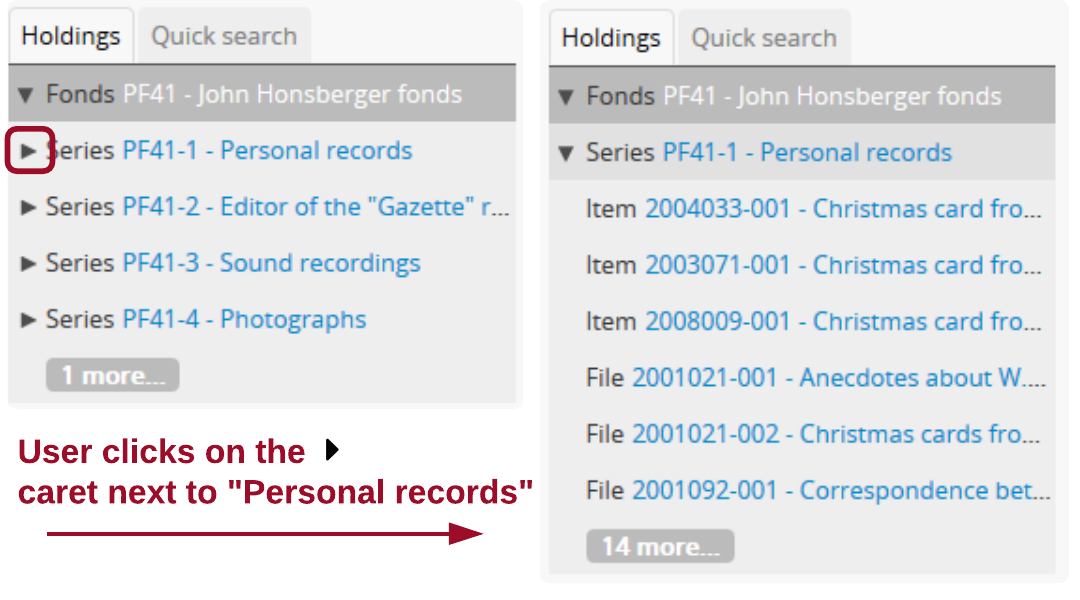Screen dimensions: 1080x600
Task: Expand the PF41-1 Personal records caret in left panel
Action: 29,151
